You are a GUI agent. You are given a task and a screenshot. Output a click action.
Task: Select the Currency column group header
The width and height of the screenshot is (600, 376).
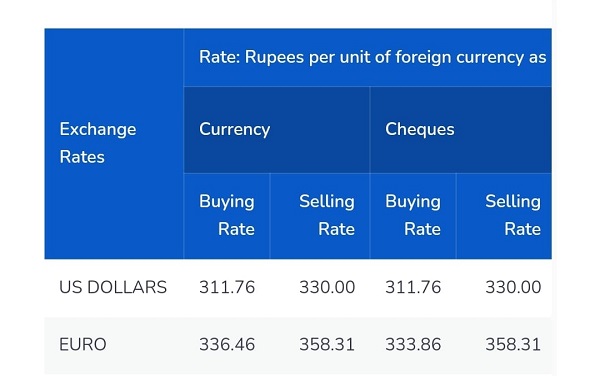pyautogui.click(x=277, y=130)
